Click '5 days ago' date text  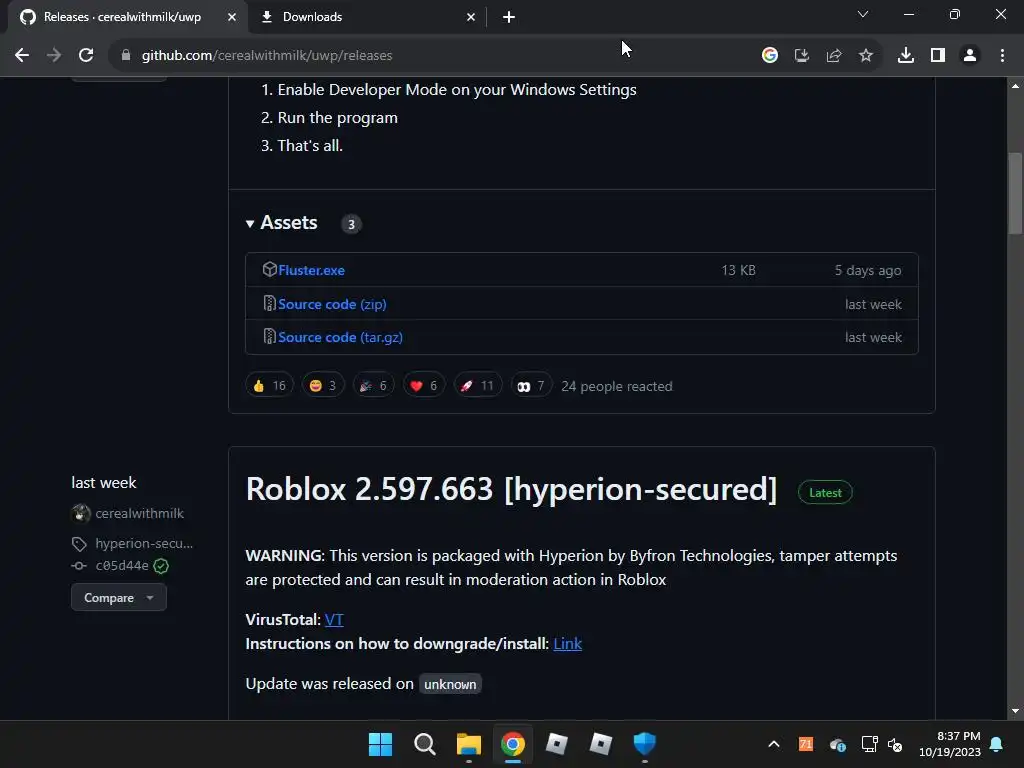point(868,270)
